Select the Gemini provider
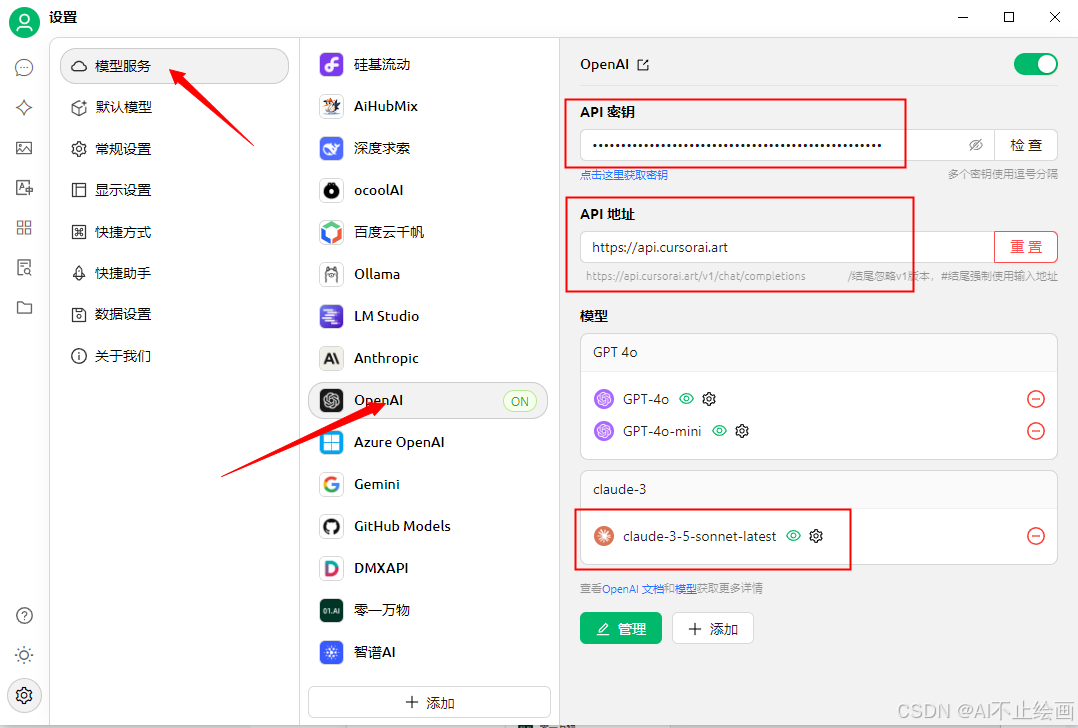 tap(428, 484)
